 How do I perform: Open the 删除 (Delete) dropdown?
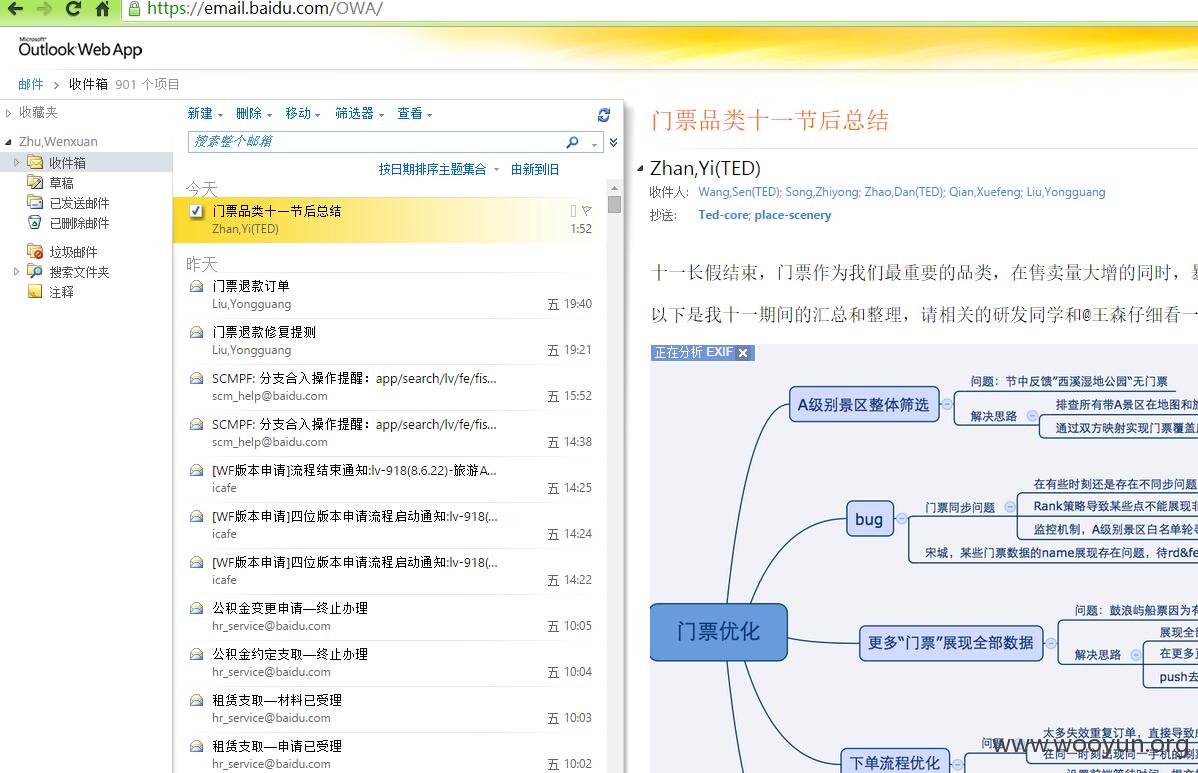pyautogui.click(x=254, y=113)
